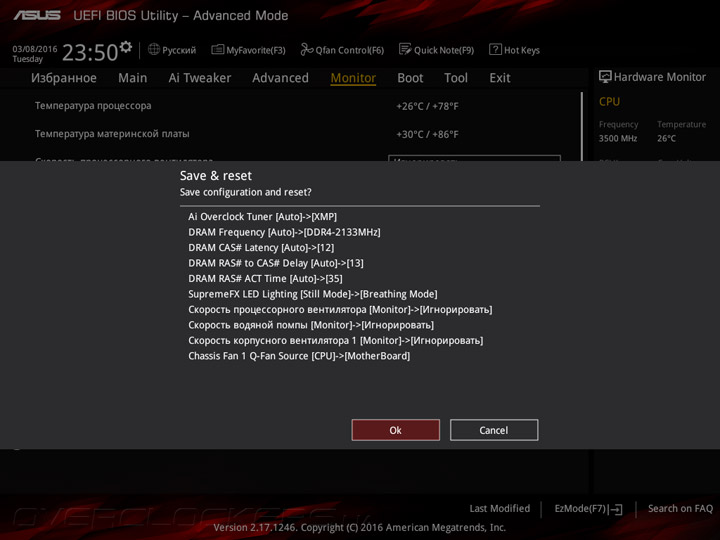Click the Qfan fan icon
720x540 pixels.
(x=306, y=49)
